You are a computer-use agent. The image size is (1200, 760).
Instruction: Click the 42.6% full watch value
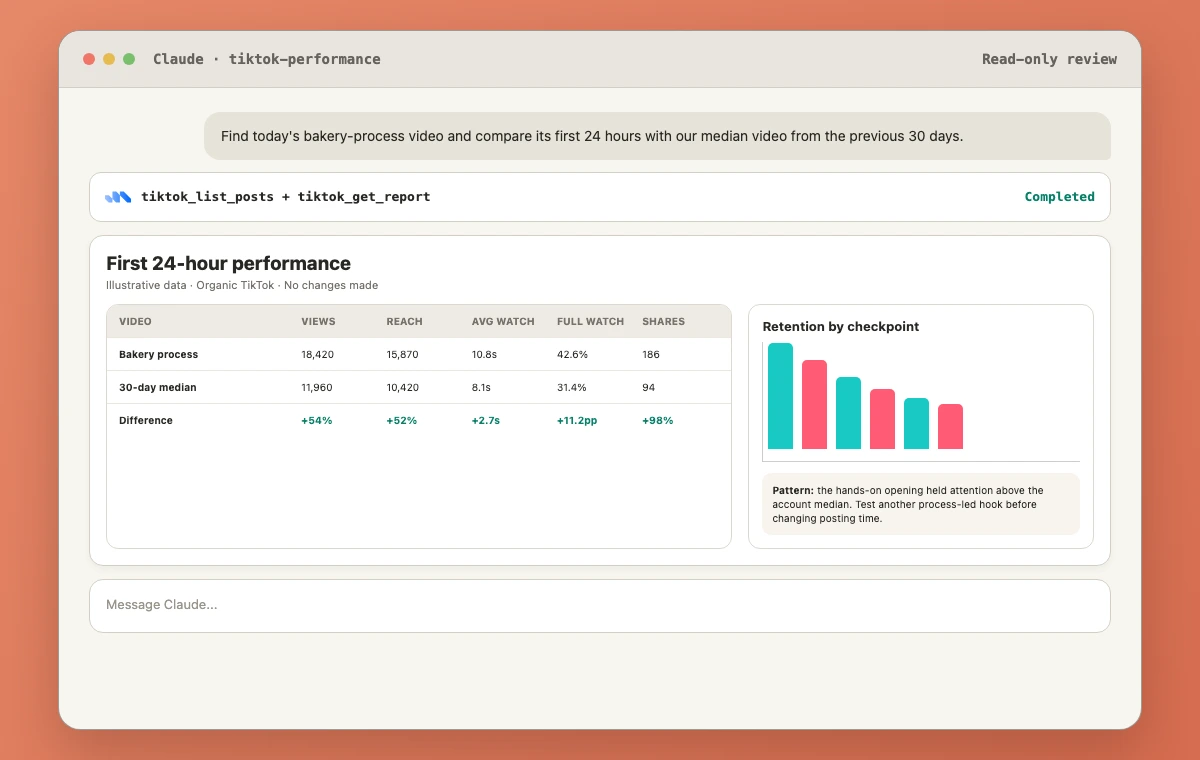click(572, 354)
